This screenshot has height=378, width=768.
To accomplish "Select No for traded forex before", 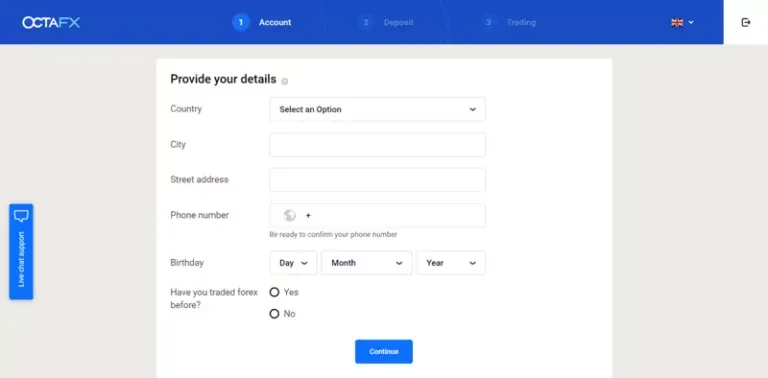I will [x=274, y=314].
